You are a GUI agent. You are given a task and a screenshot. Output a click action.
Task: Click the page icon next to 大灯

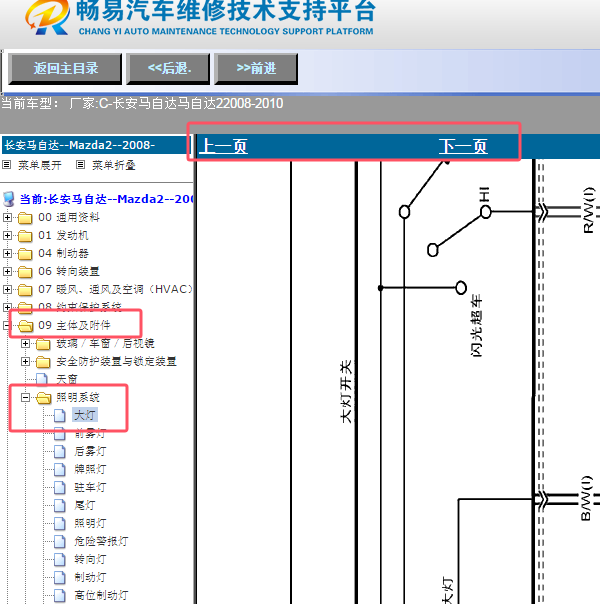coord(60,415)
